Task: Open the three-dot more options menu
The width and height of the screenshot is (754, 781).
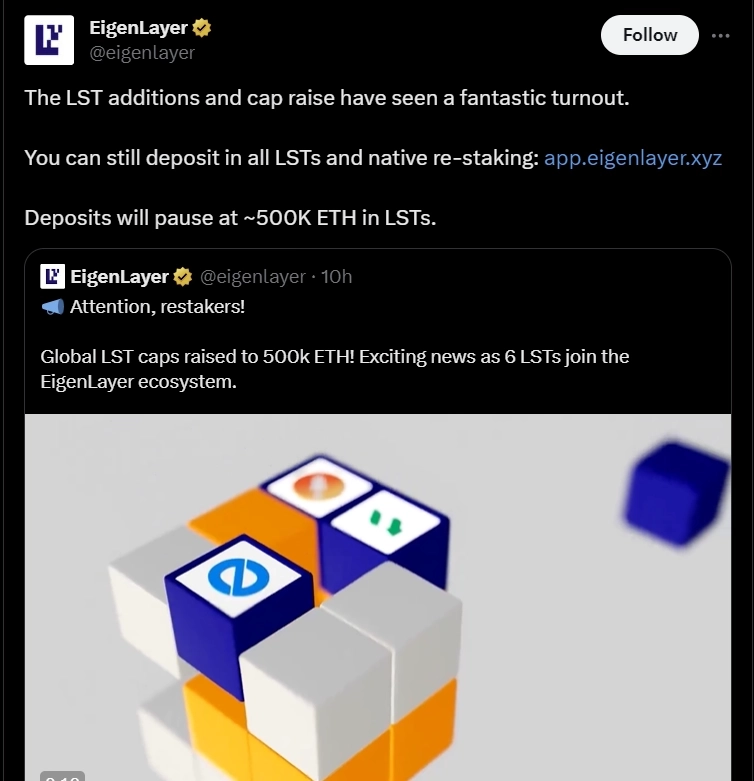Action: (720, 35)
